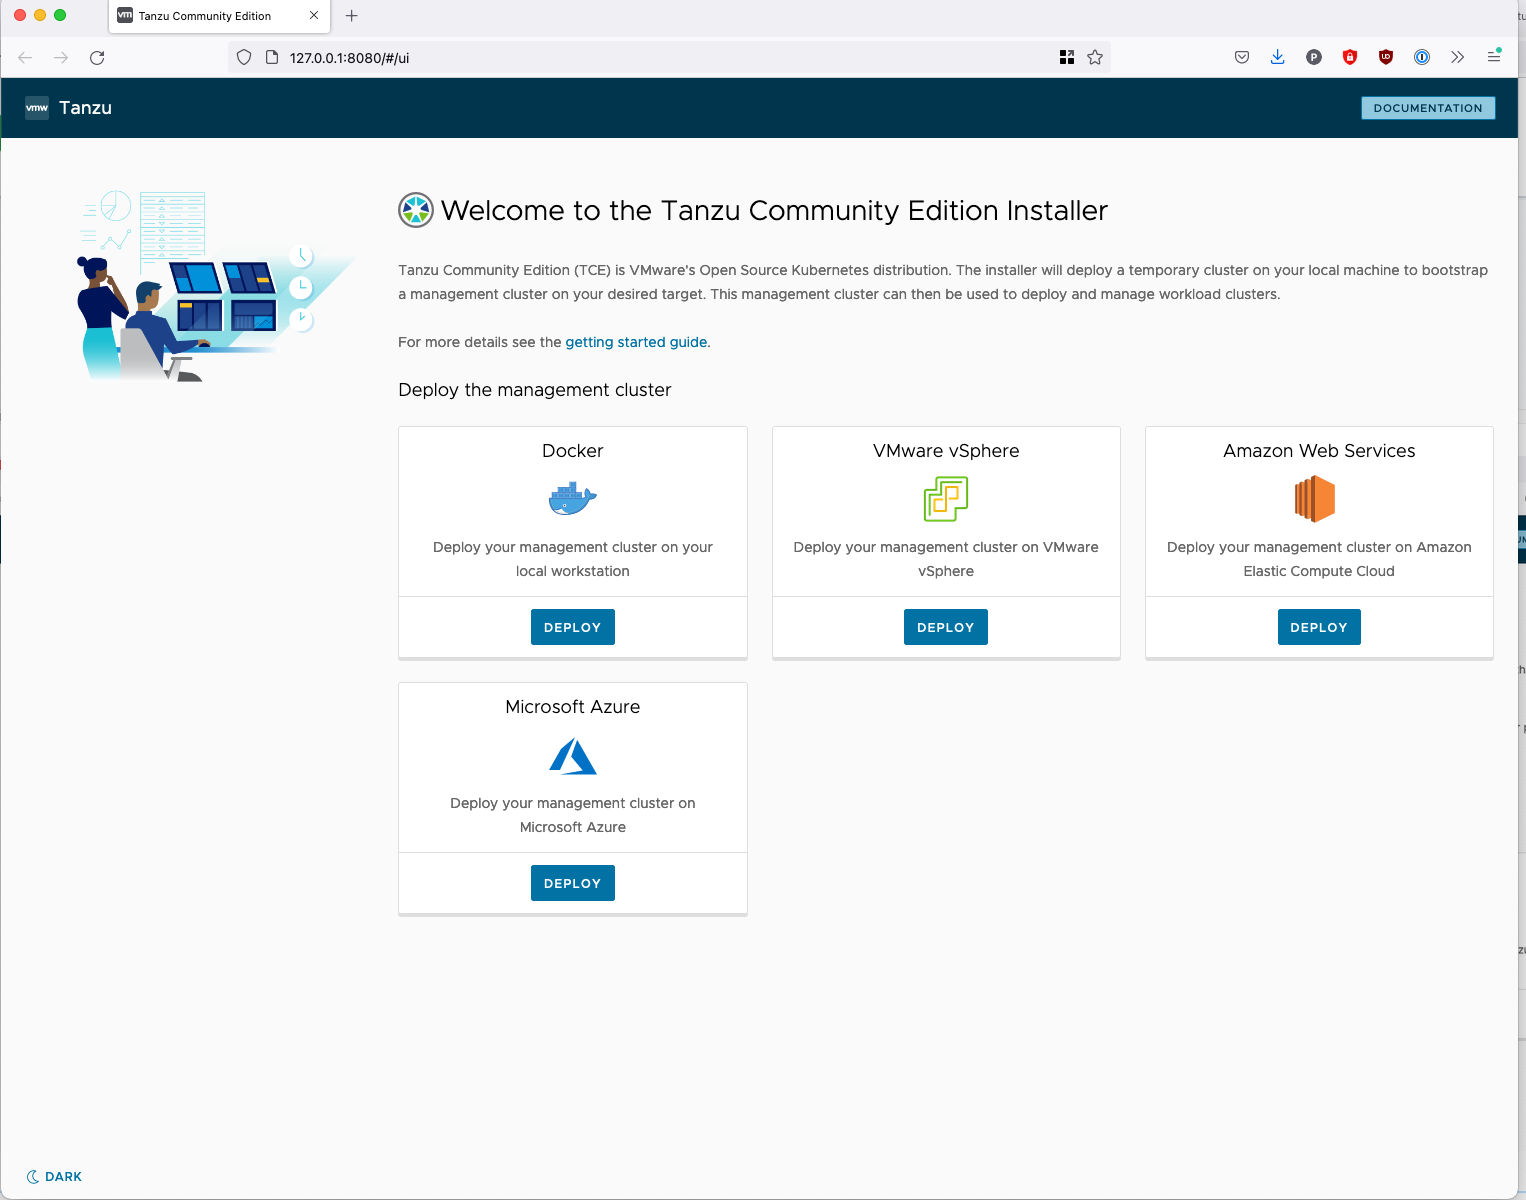The width and height of the screenshot is (1526, 1200).
Task: Click the Microsoft Azure triangle logo
Action: click(x=572, y=756)
